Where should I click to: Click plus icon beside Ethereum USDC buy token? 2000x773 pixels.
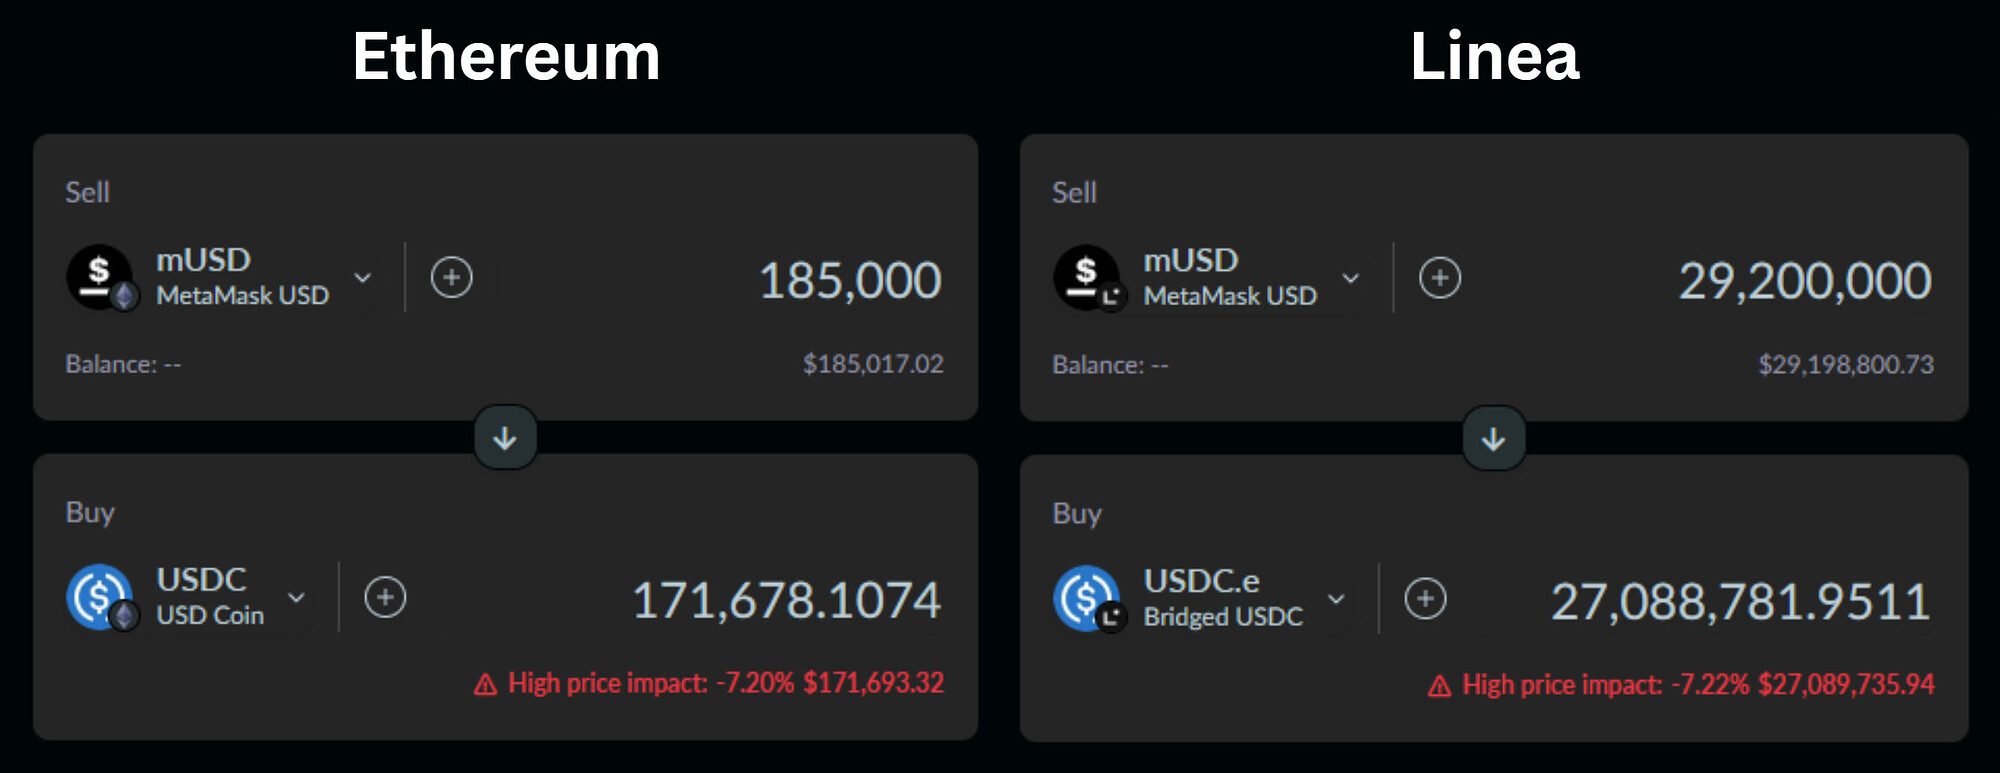[x=385, y=597]
